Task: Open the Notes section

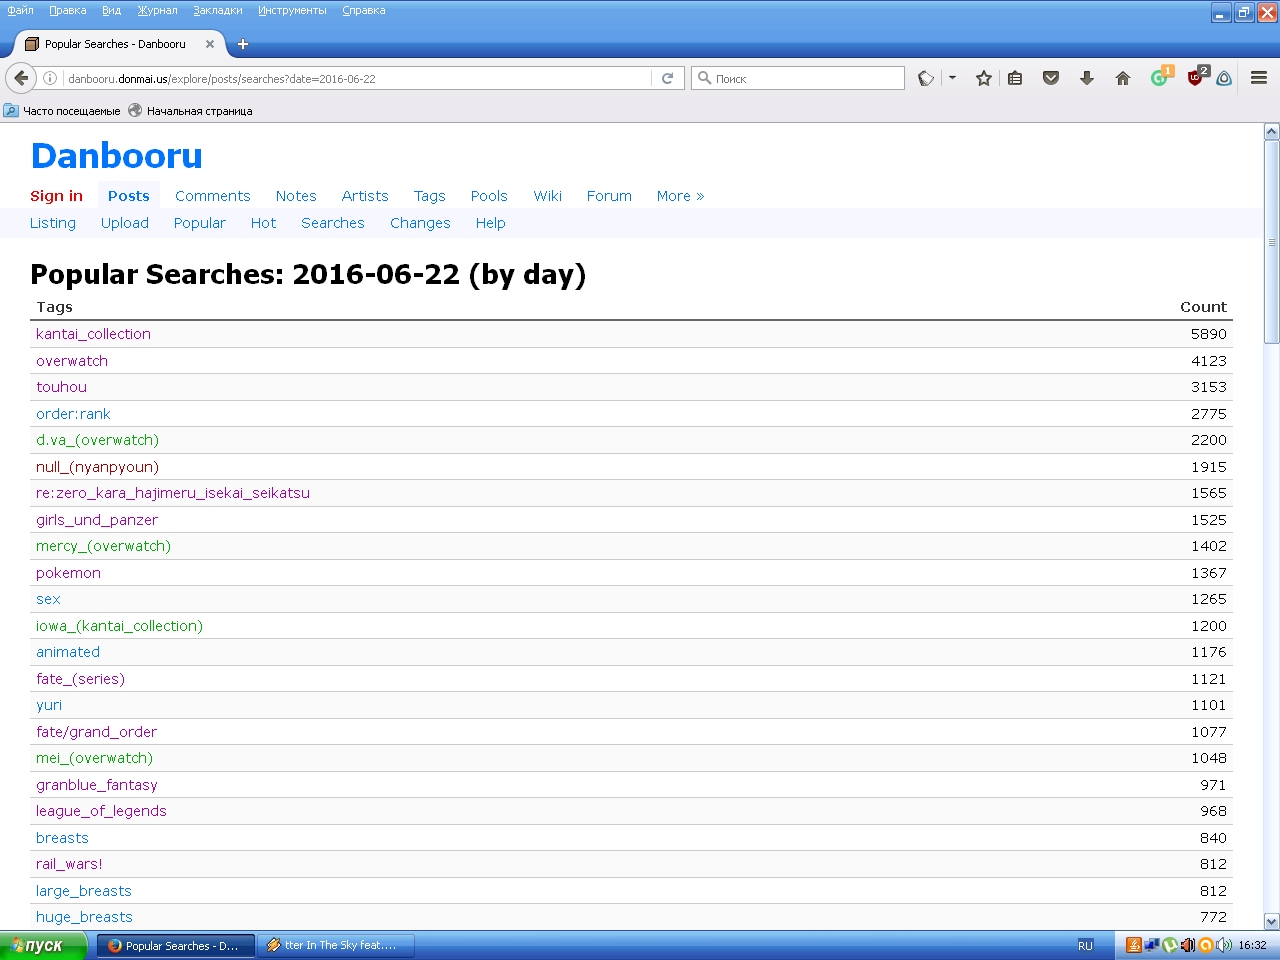Action: 296,196
